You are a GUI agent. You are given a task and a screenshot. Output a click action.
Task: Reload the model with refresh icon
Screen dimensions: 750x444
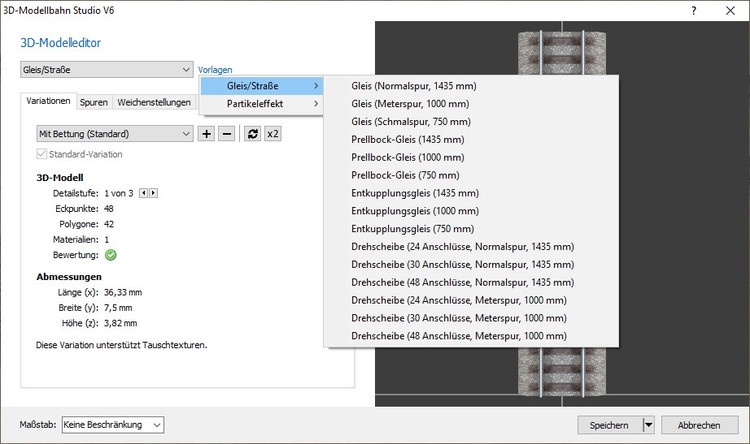253,134
